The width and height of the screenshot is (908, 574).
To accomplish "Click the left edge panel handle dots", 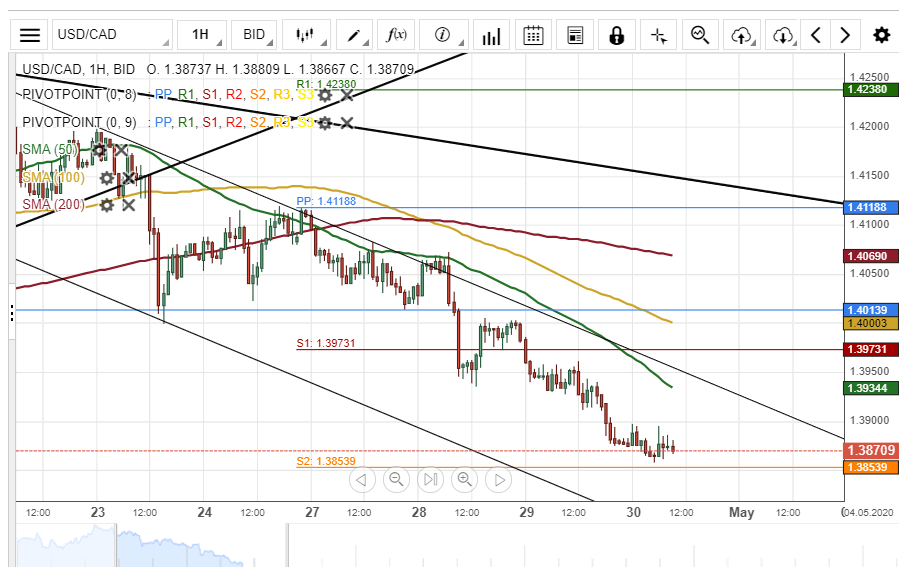I will (12, 314).
